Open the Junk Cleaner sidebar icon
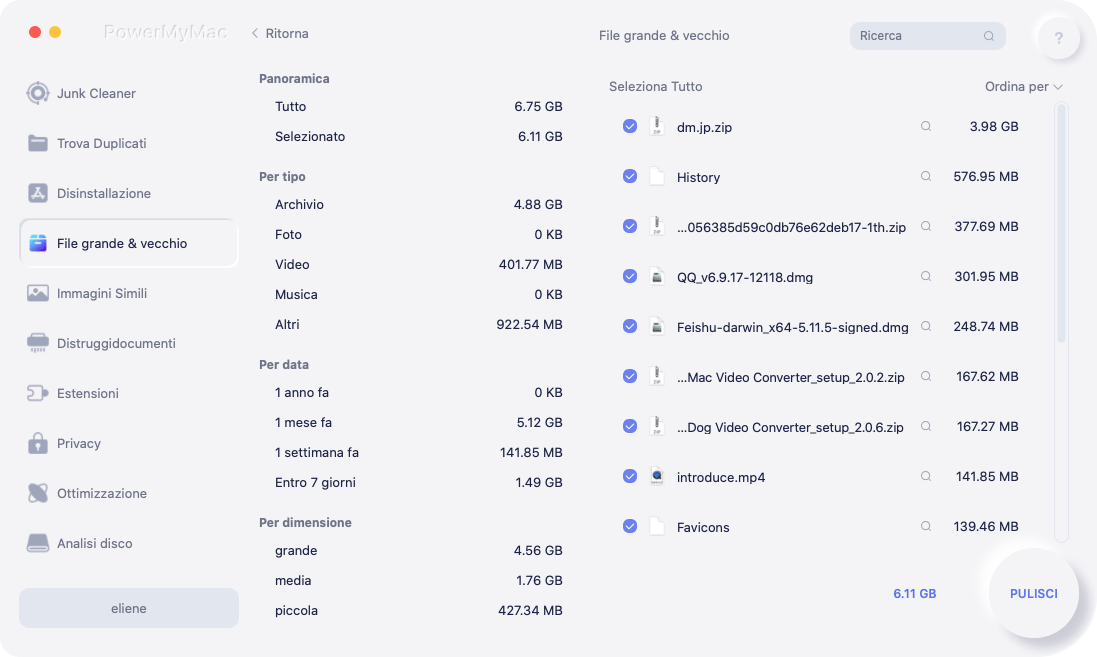 click(38, 93)
